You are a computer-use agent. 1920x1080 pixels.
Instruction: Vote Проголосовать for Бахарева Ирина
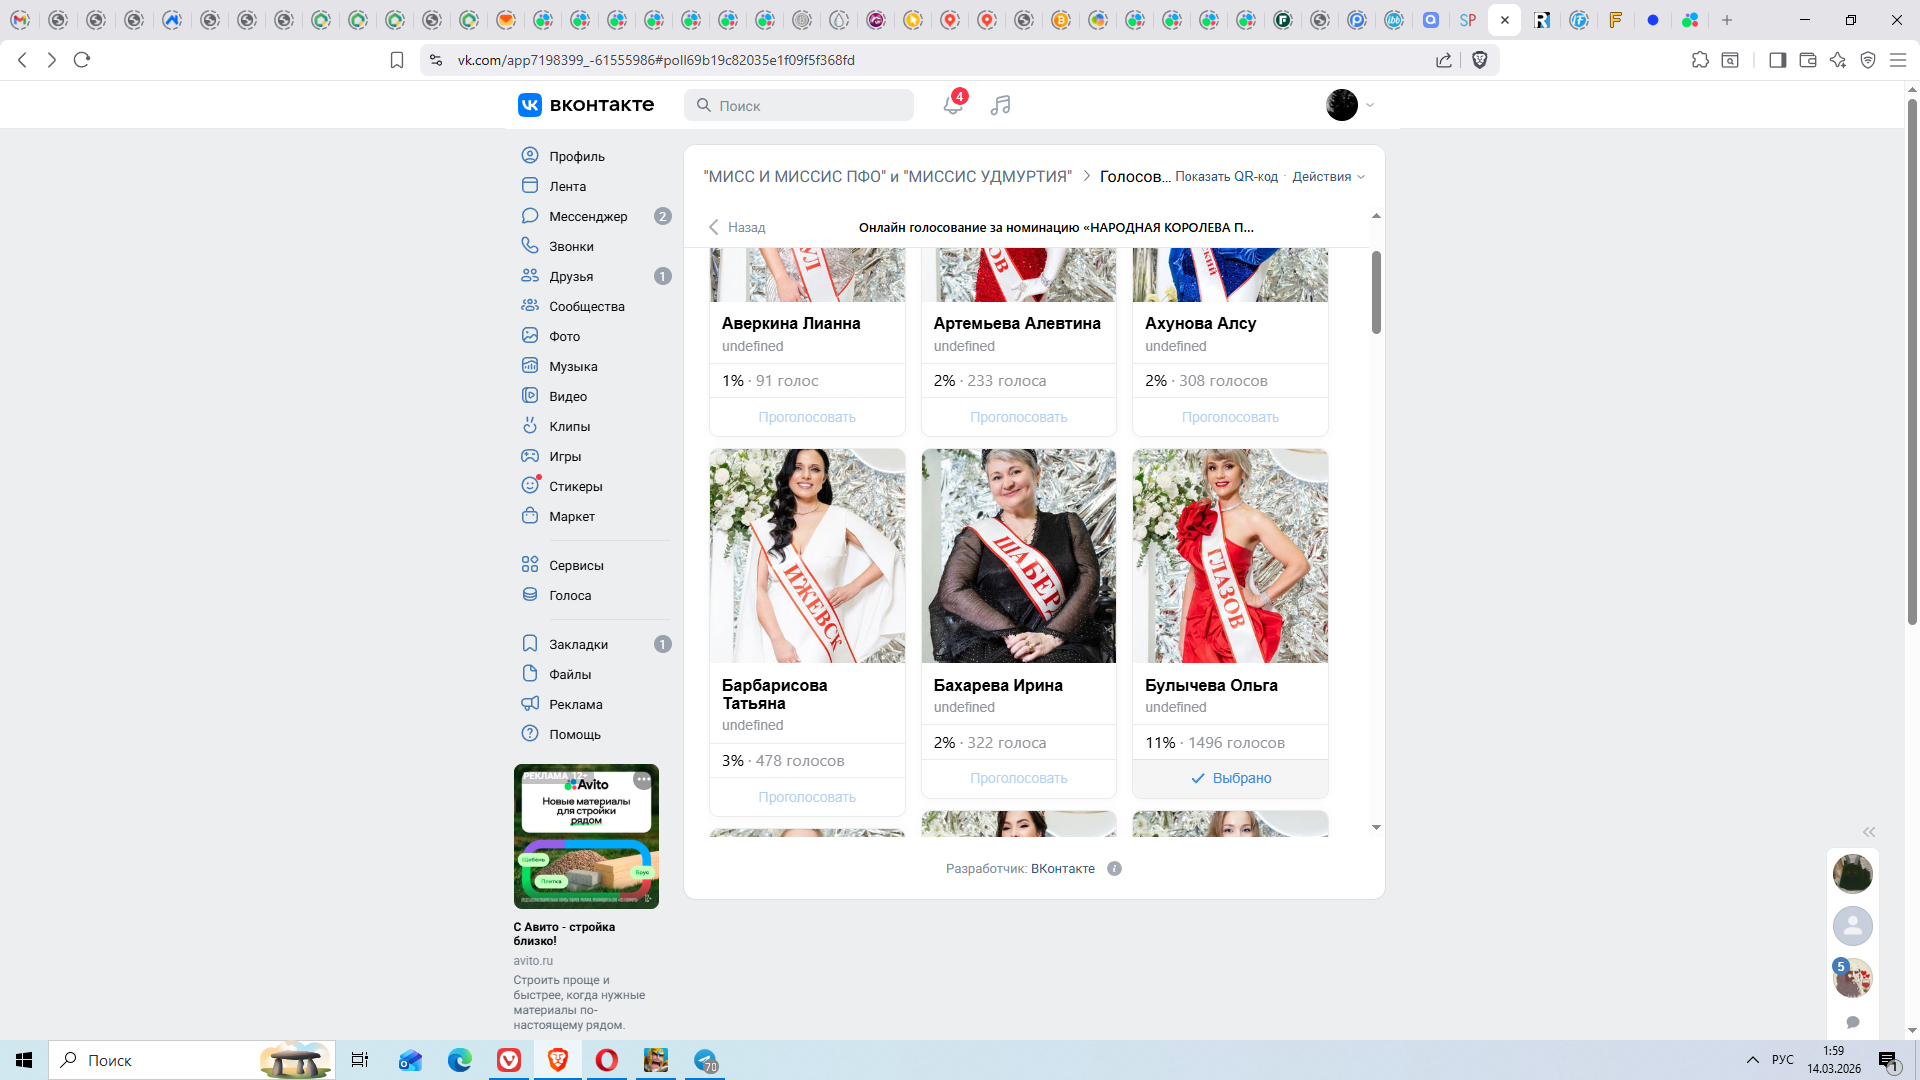click(x=1018, y=778)
